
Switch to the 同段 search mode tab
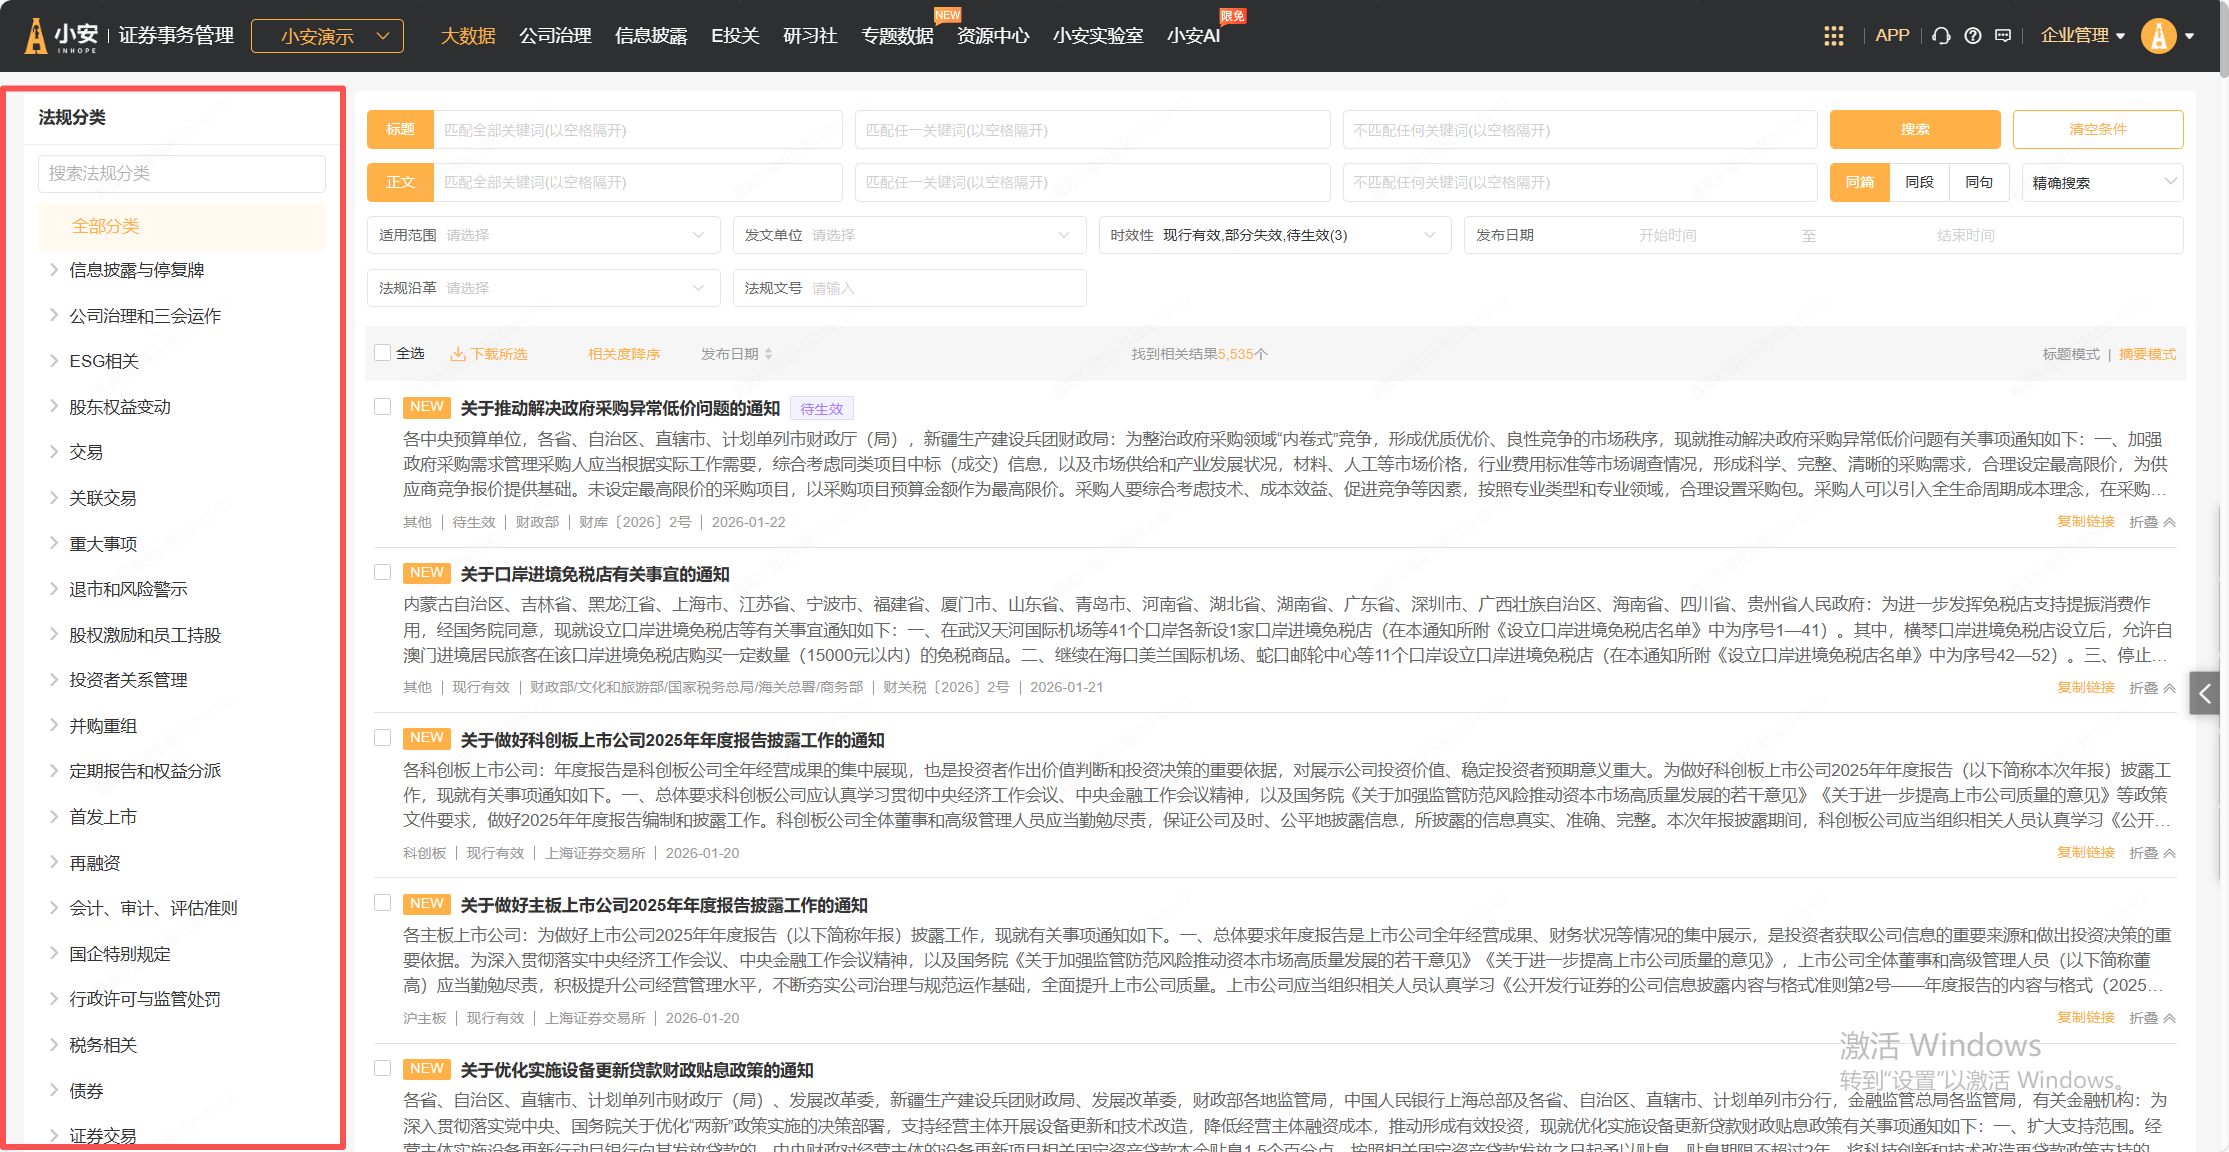[x=1919, y=183]
